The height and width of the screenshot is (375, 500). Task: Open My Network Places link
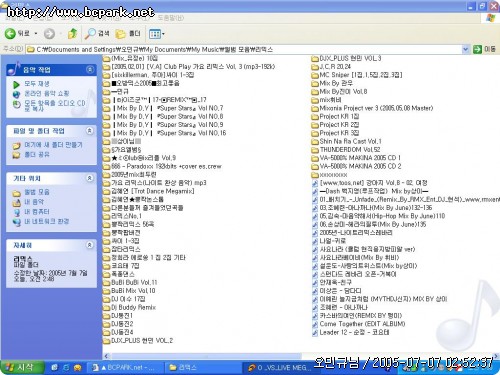pos(46,221)
